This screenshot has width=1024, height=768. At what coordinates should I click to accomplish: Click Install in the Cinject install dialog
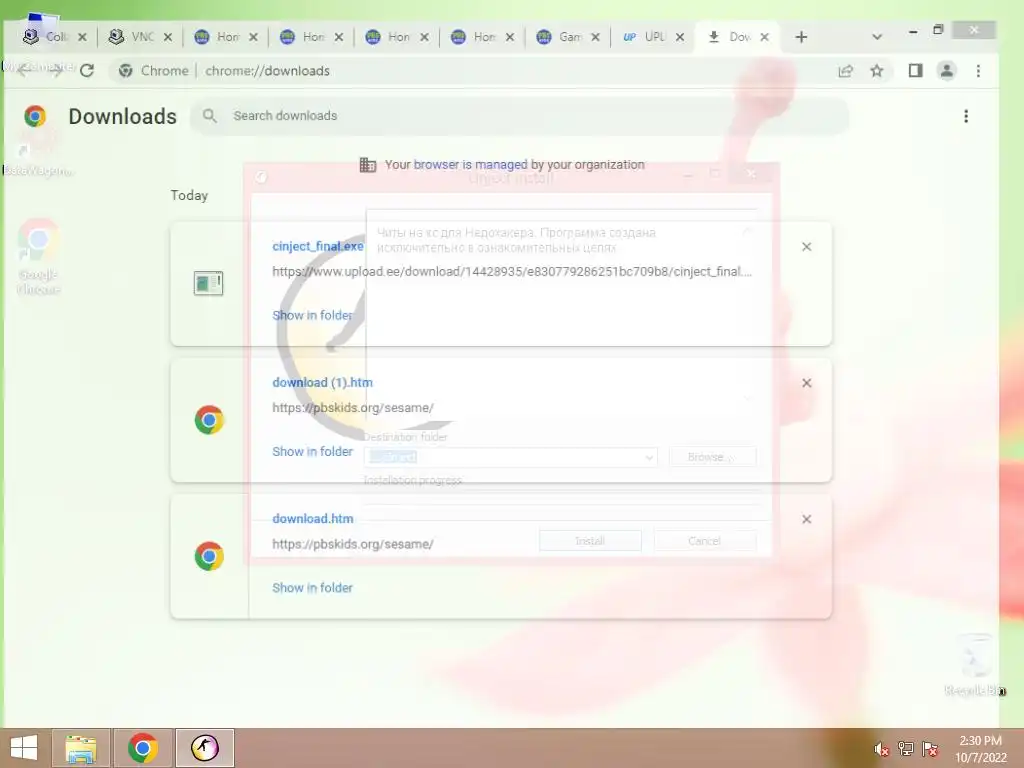590,541
